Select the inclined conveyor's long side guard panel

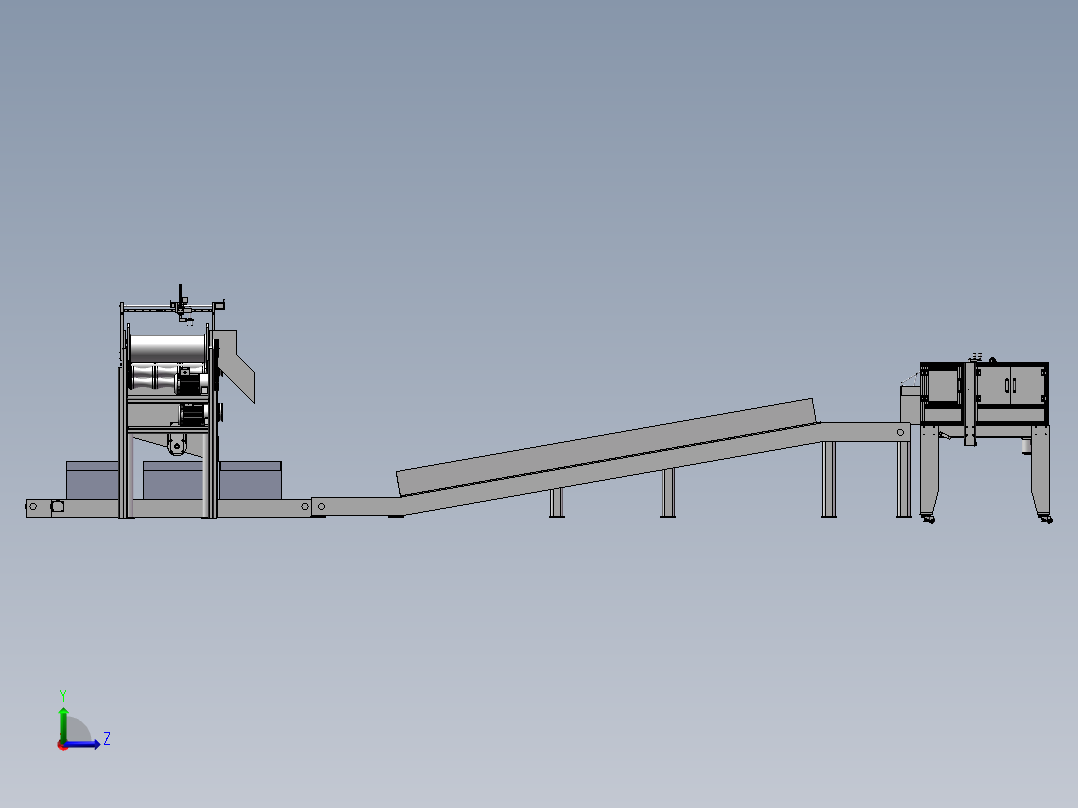click(x=606, y=446)
